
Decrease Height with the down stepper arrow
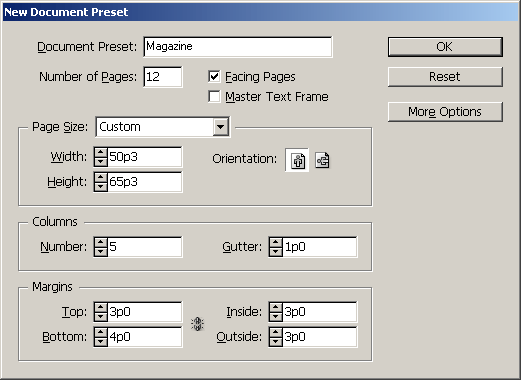pyautogui.click(x=101, y=186)
